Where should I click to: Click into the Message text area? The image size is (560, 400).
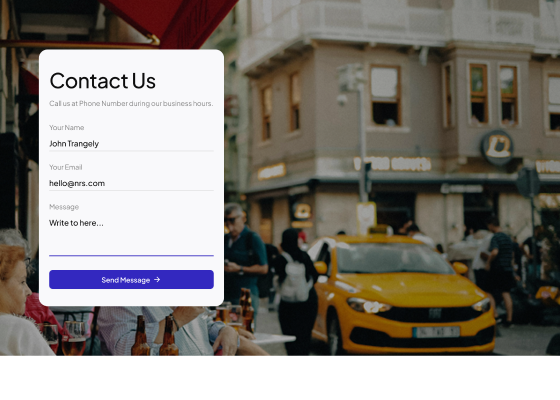[x=131, y=236]
